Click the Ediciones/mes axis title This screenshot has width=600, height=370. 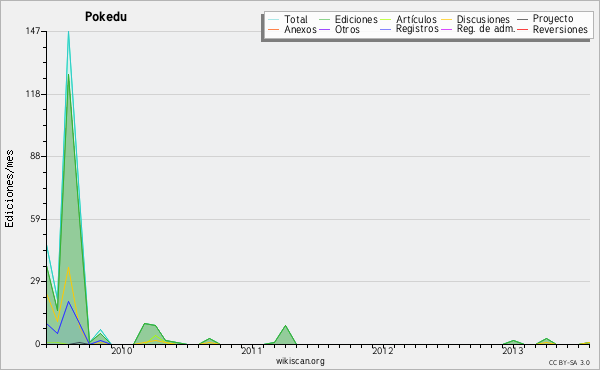tap(9, 189)
